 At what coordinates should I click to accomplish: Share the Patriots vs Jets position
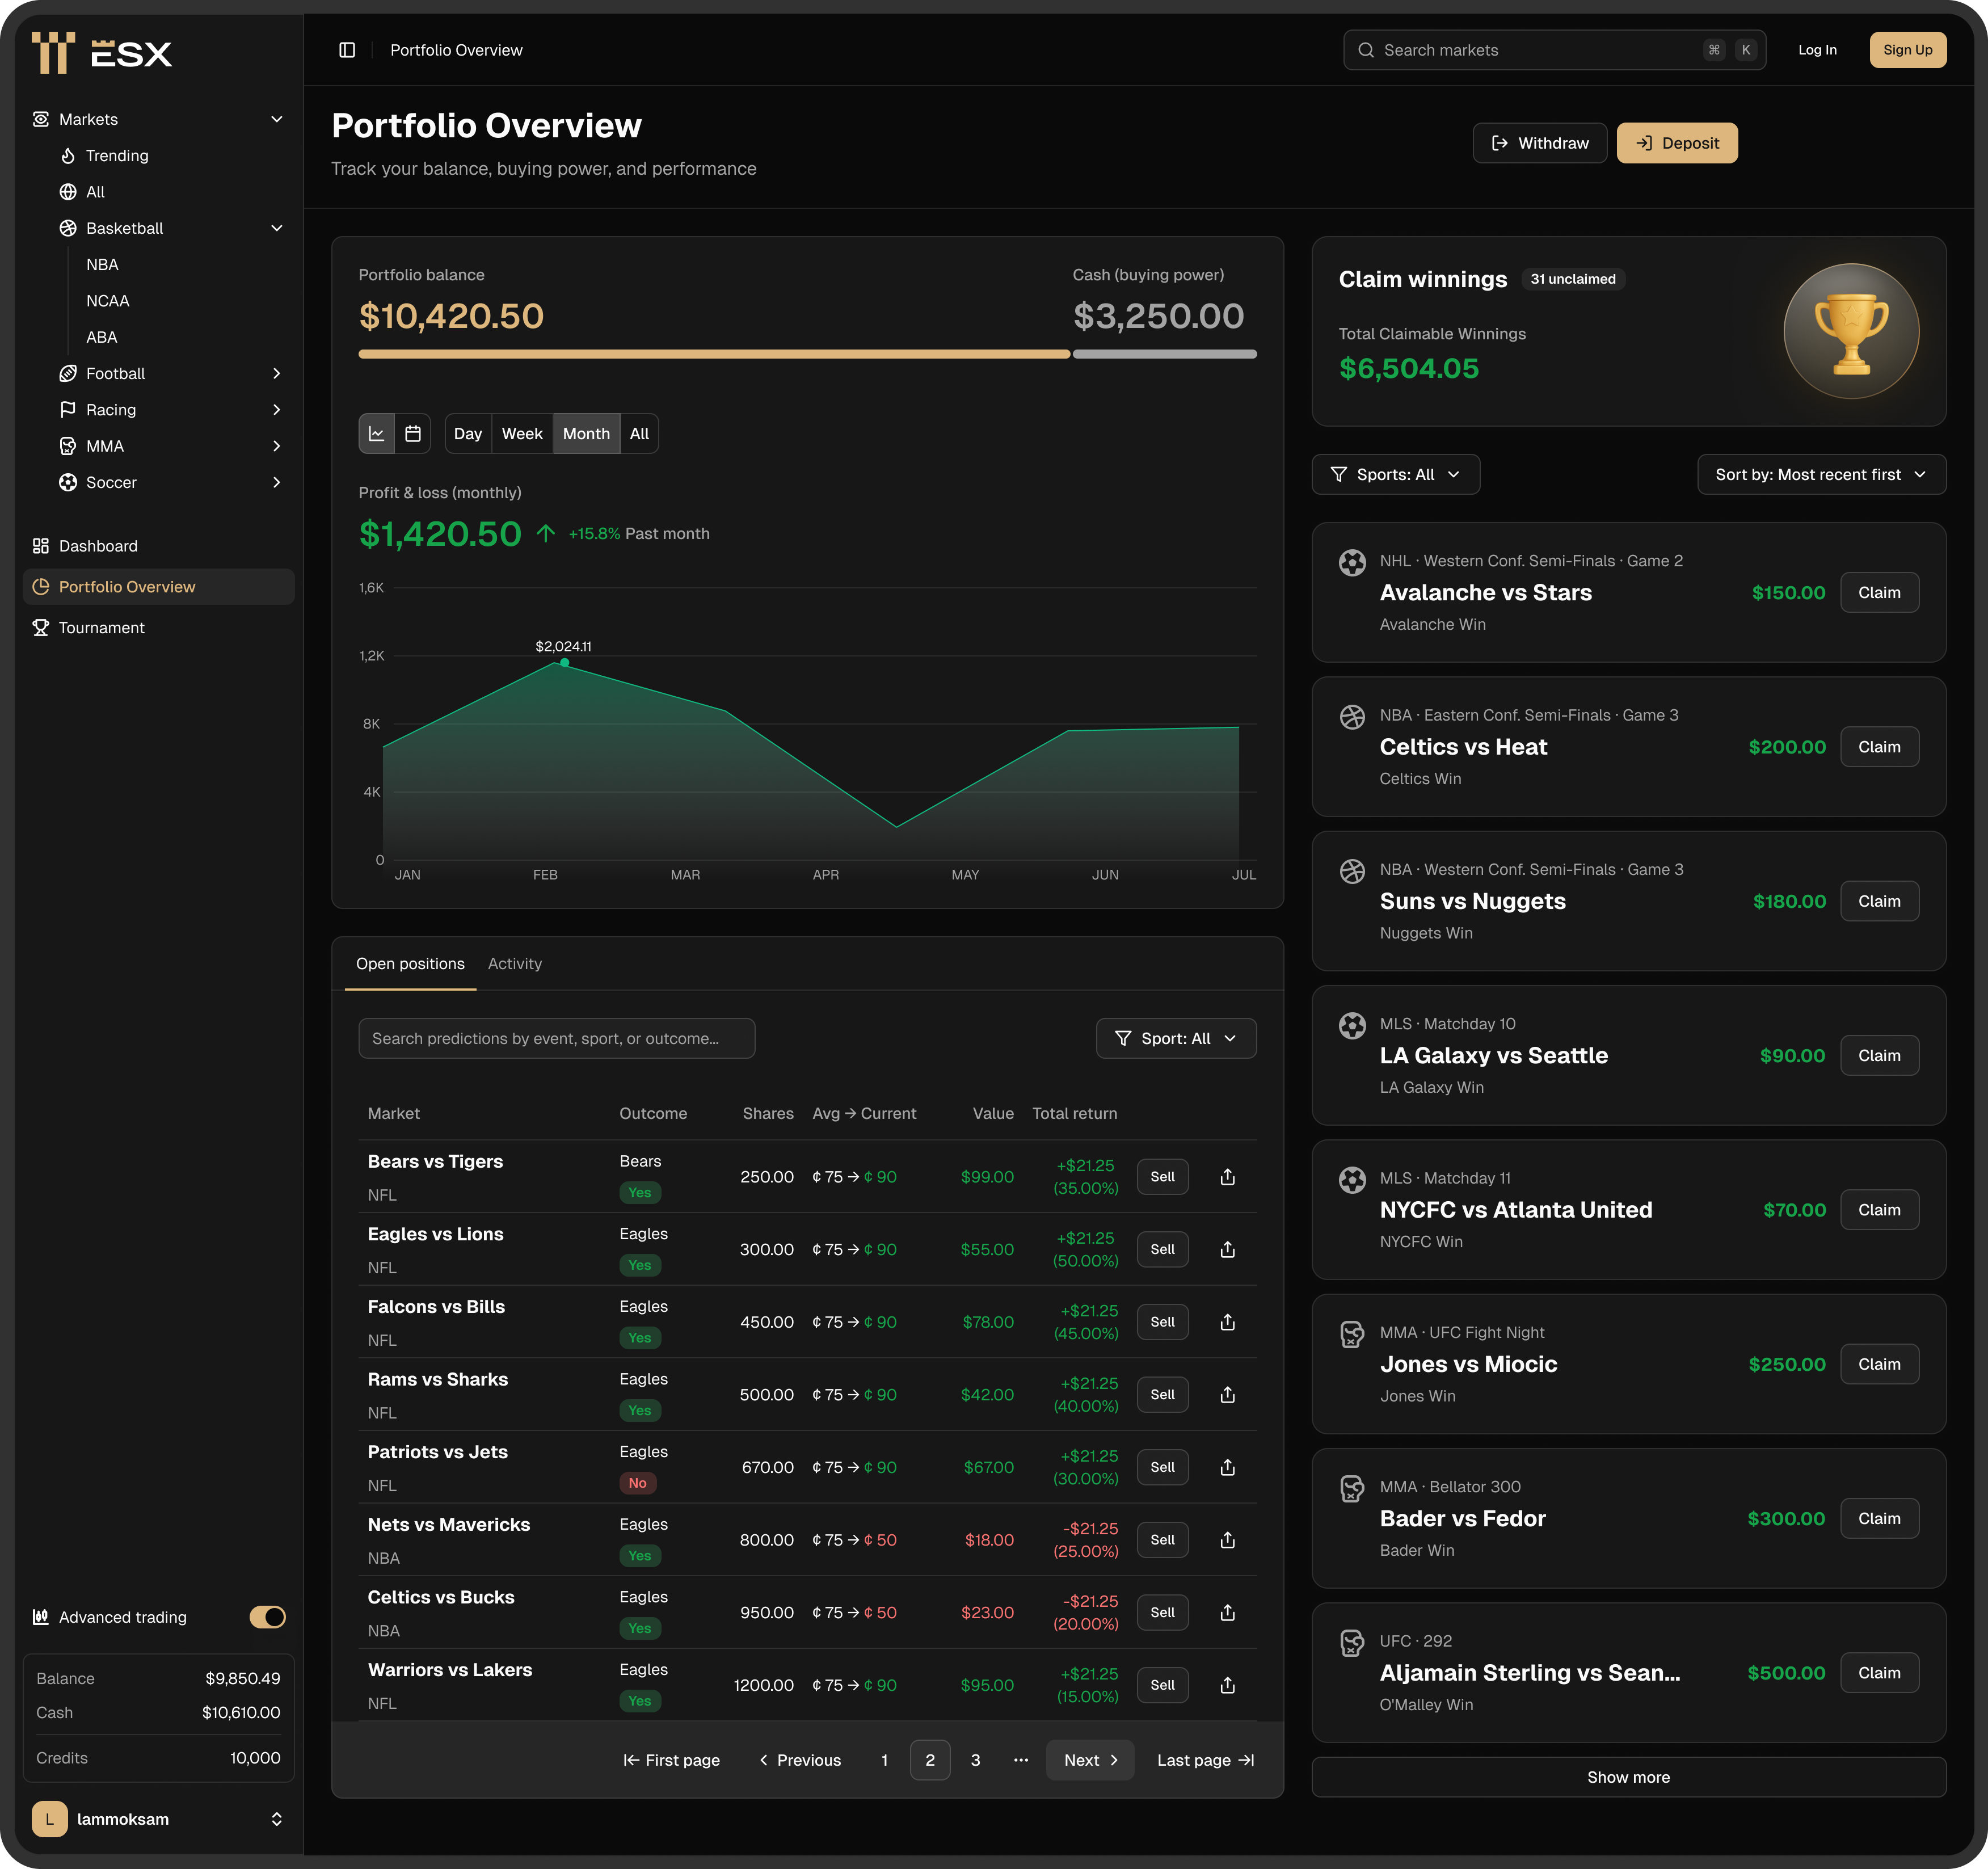click(x=1228, y=1468)
